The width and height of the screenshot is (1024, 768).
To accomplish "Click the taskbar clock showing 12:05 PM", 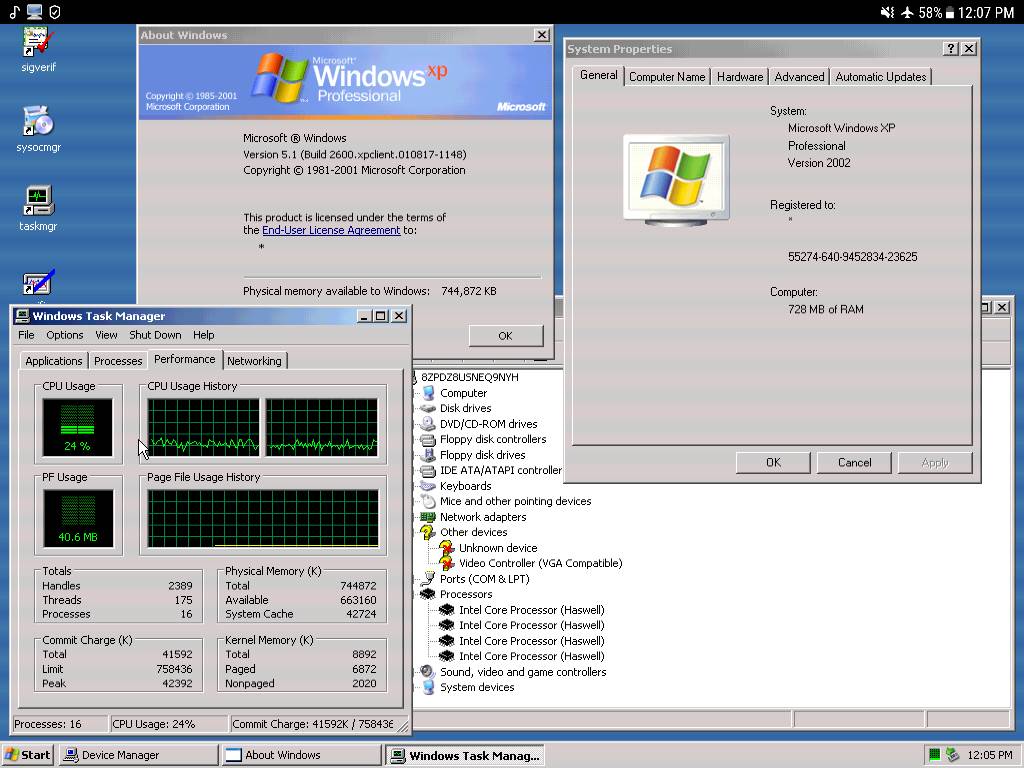I will 990,755.
